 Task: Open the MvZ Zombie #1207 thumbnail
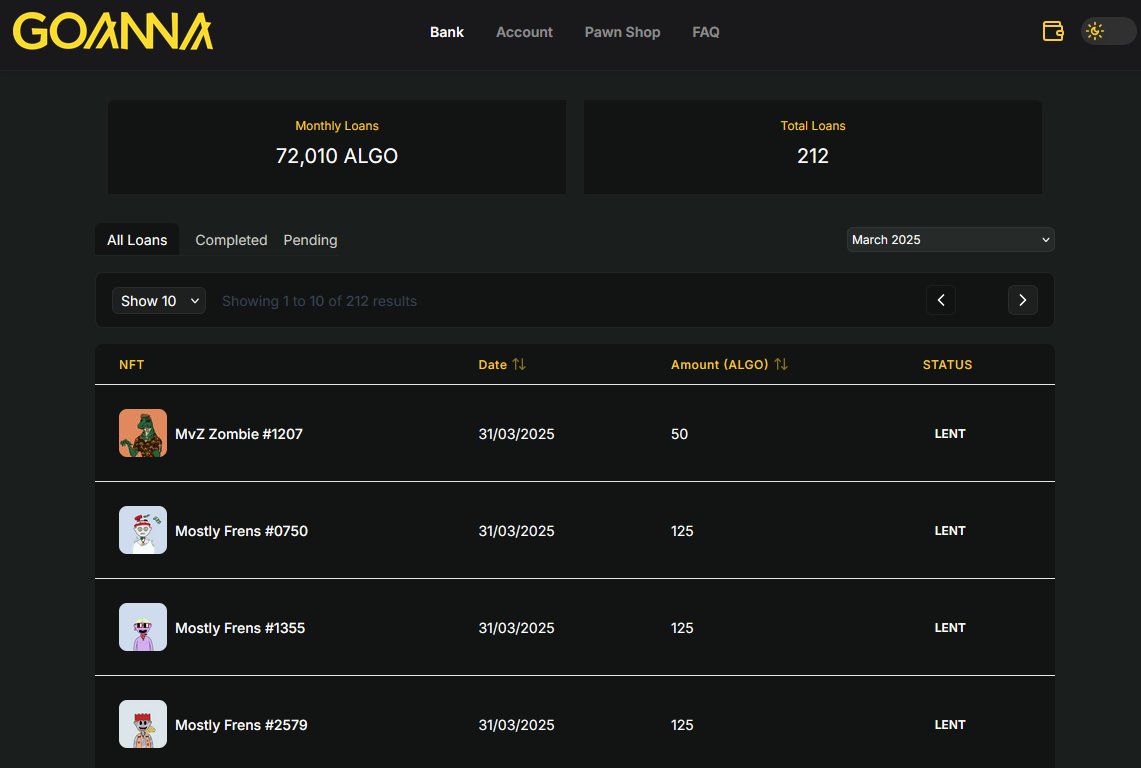[143, 433]
